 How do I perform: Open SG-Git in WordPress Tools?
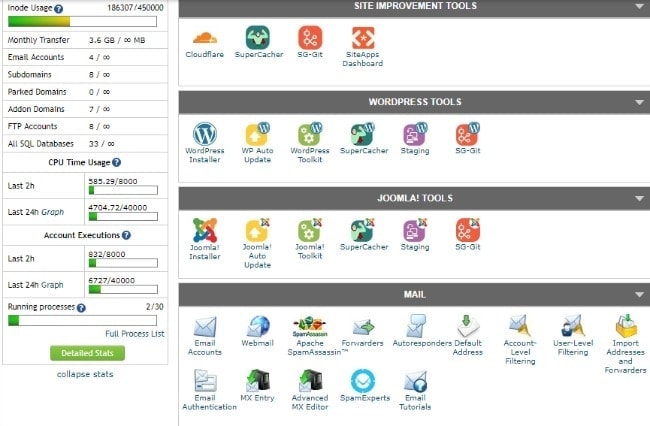pos(468,139)
